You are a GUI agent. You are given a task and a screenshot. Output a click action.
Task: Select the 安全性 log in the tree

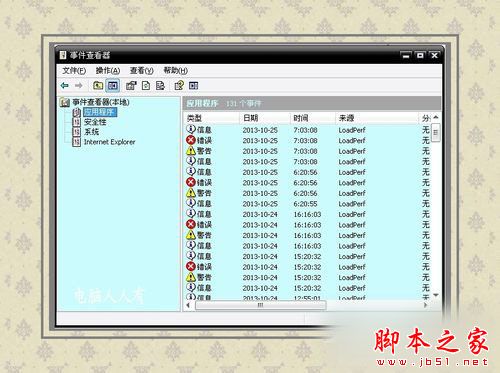tap(95, 122)
